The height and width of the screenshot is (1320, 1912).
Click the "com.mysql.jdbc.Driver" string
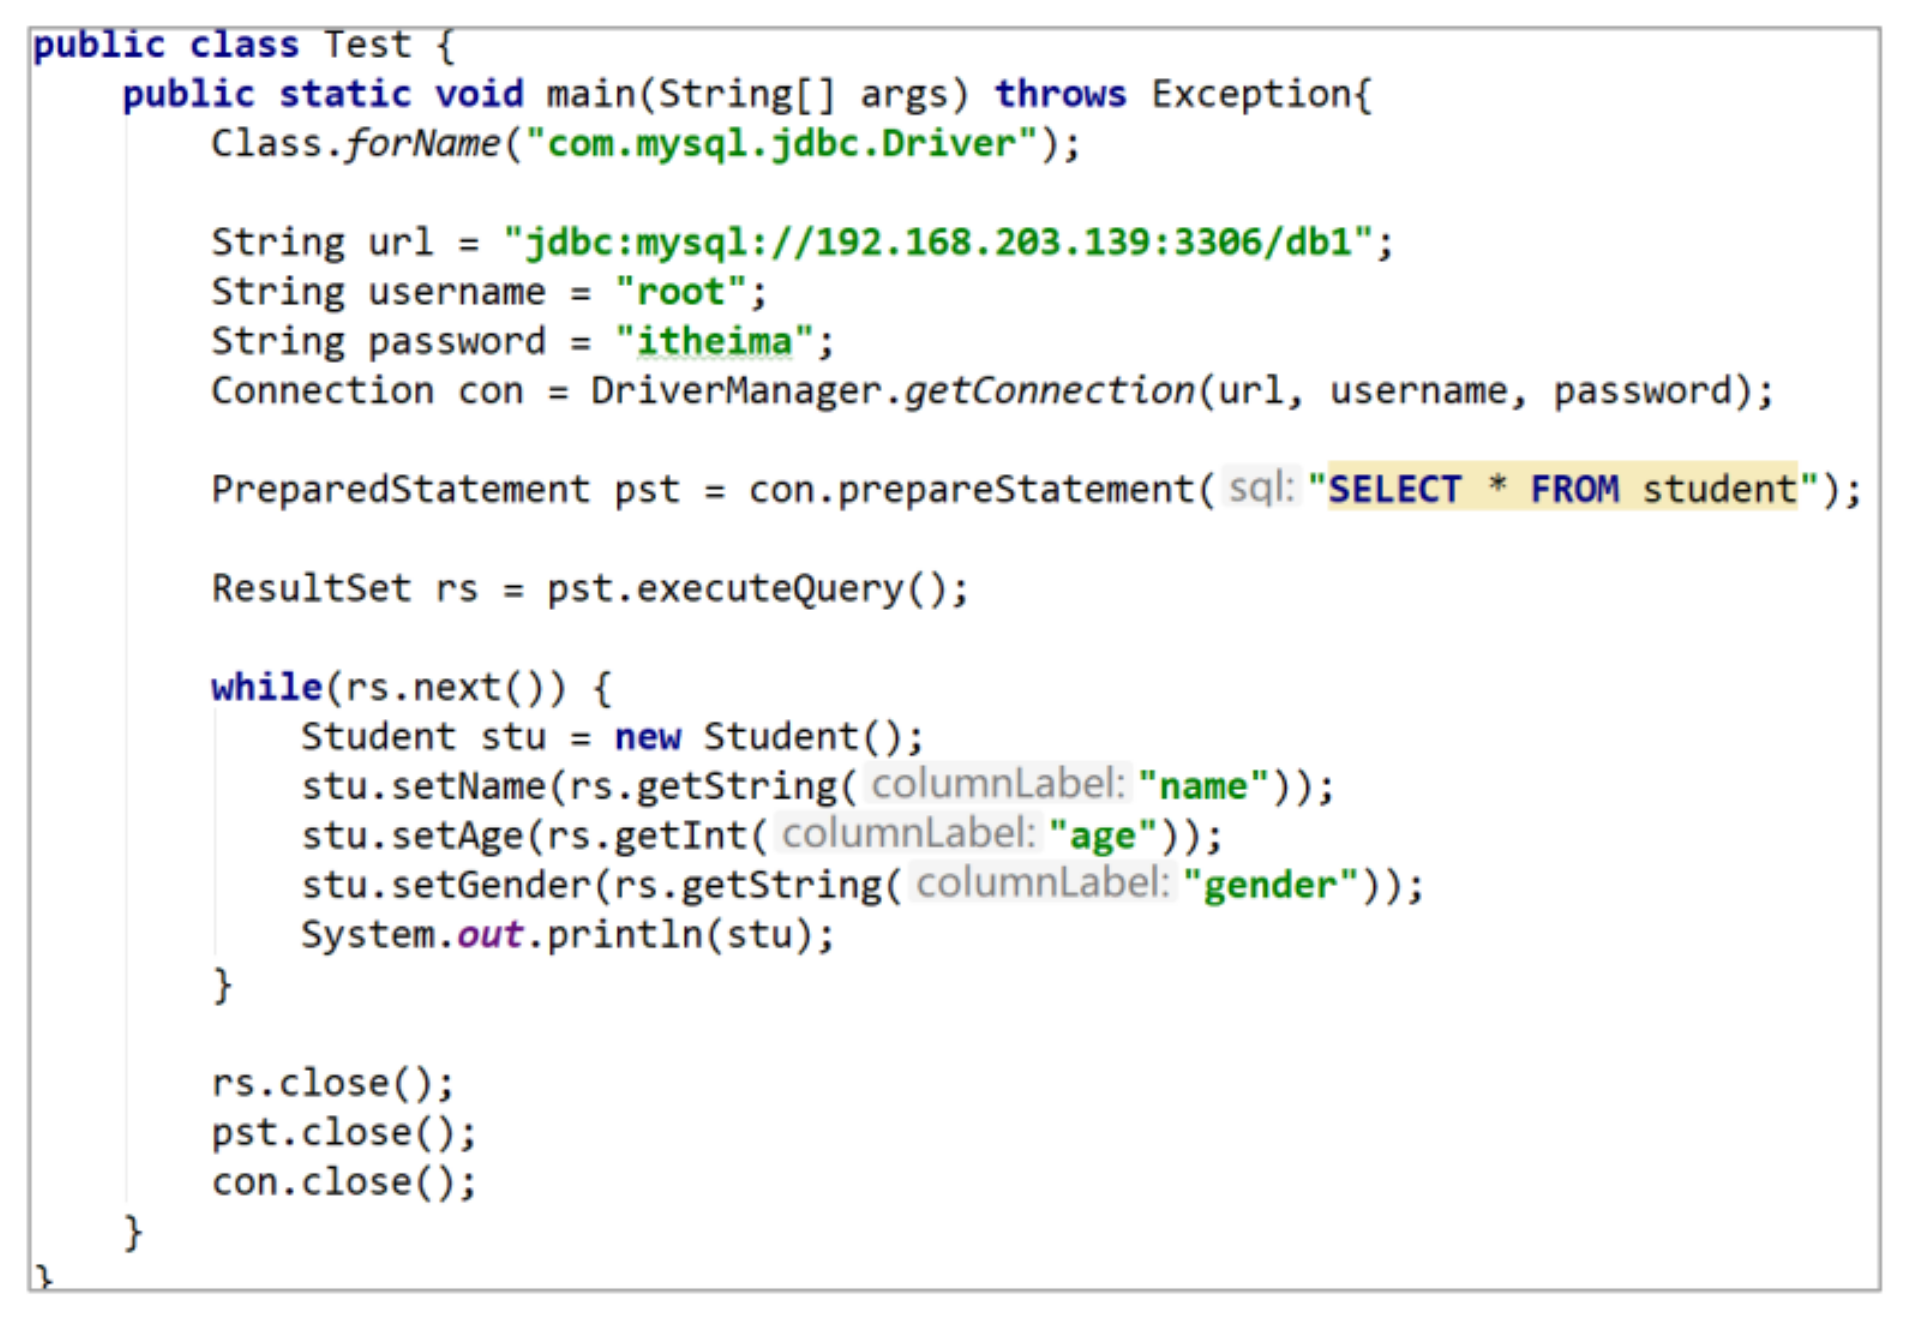[x=781, y=144]
